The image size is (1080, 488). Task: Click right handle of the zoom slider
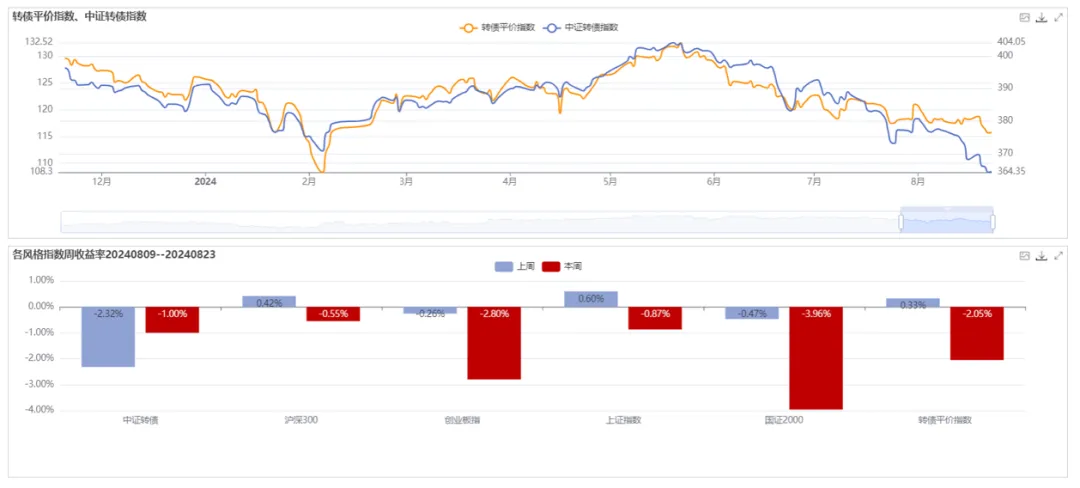[993, 222]
